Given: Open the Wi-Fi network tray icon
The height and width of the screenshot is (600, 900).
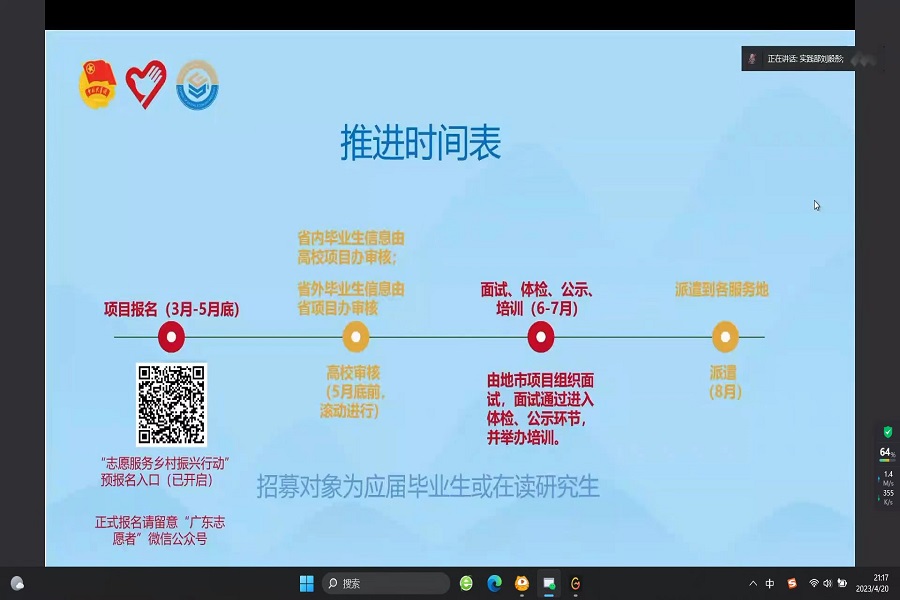Looking at the screenshot, I should tap(814, 583).
